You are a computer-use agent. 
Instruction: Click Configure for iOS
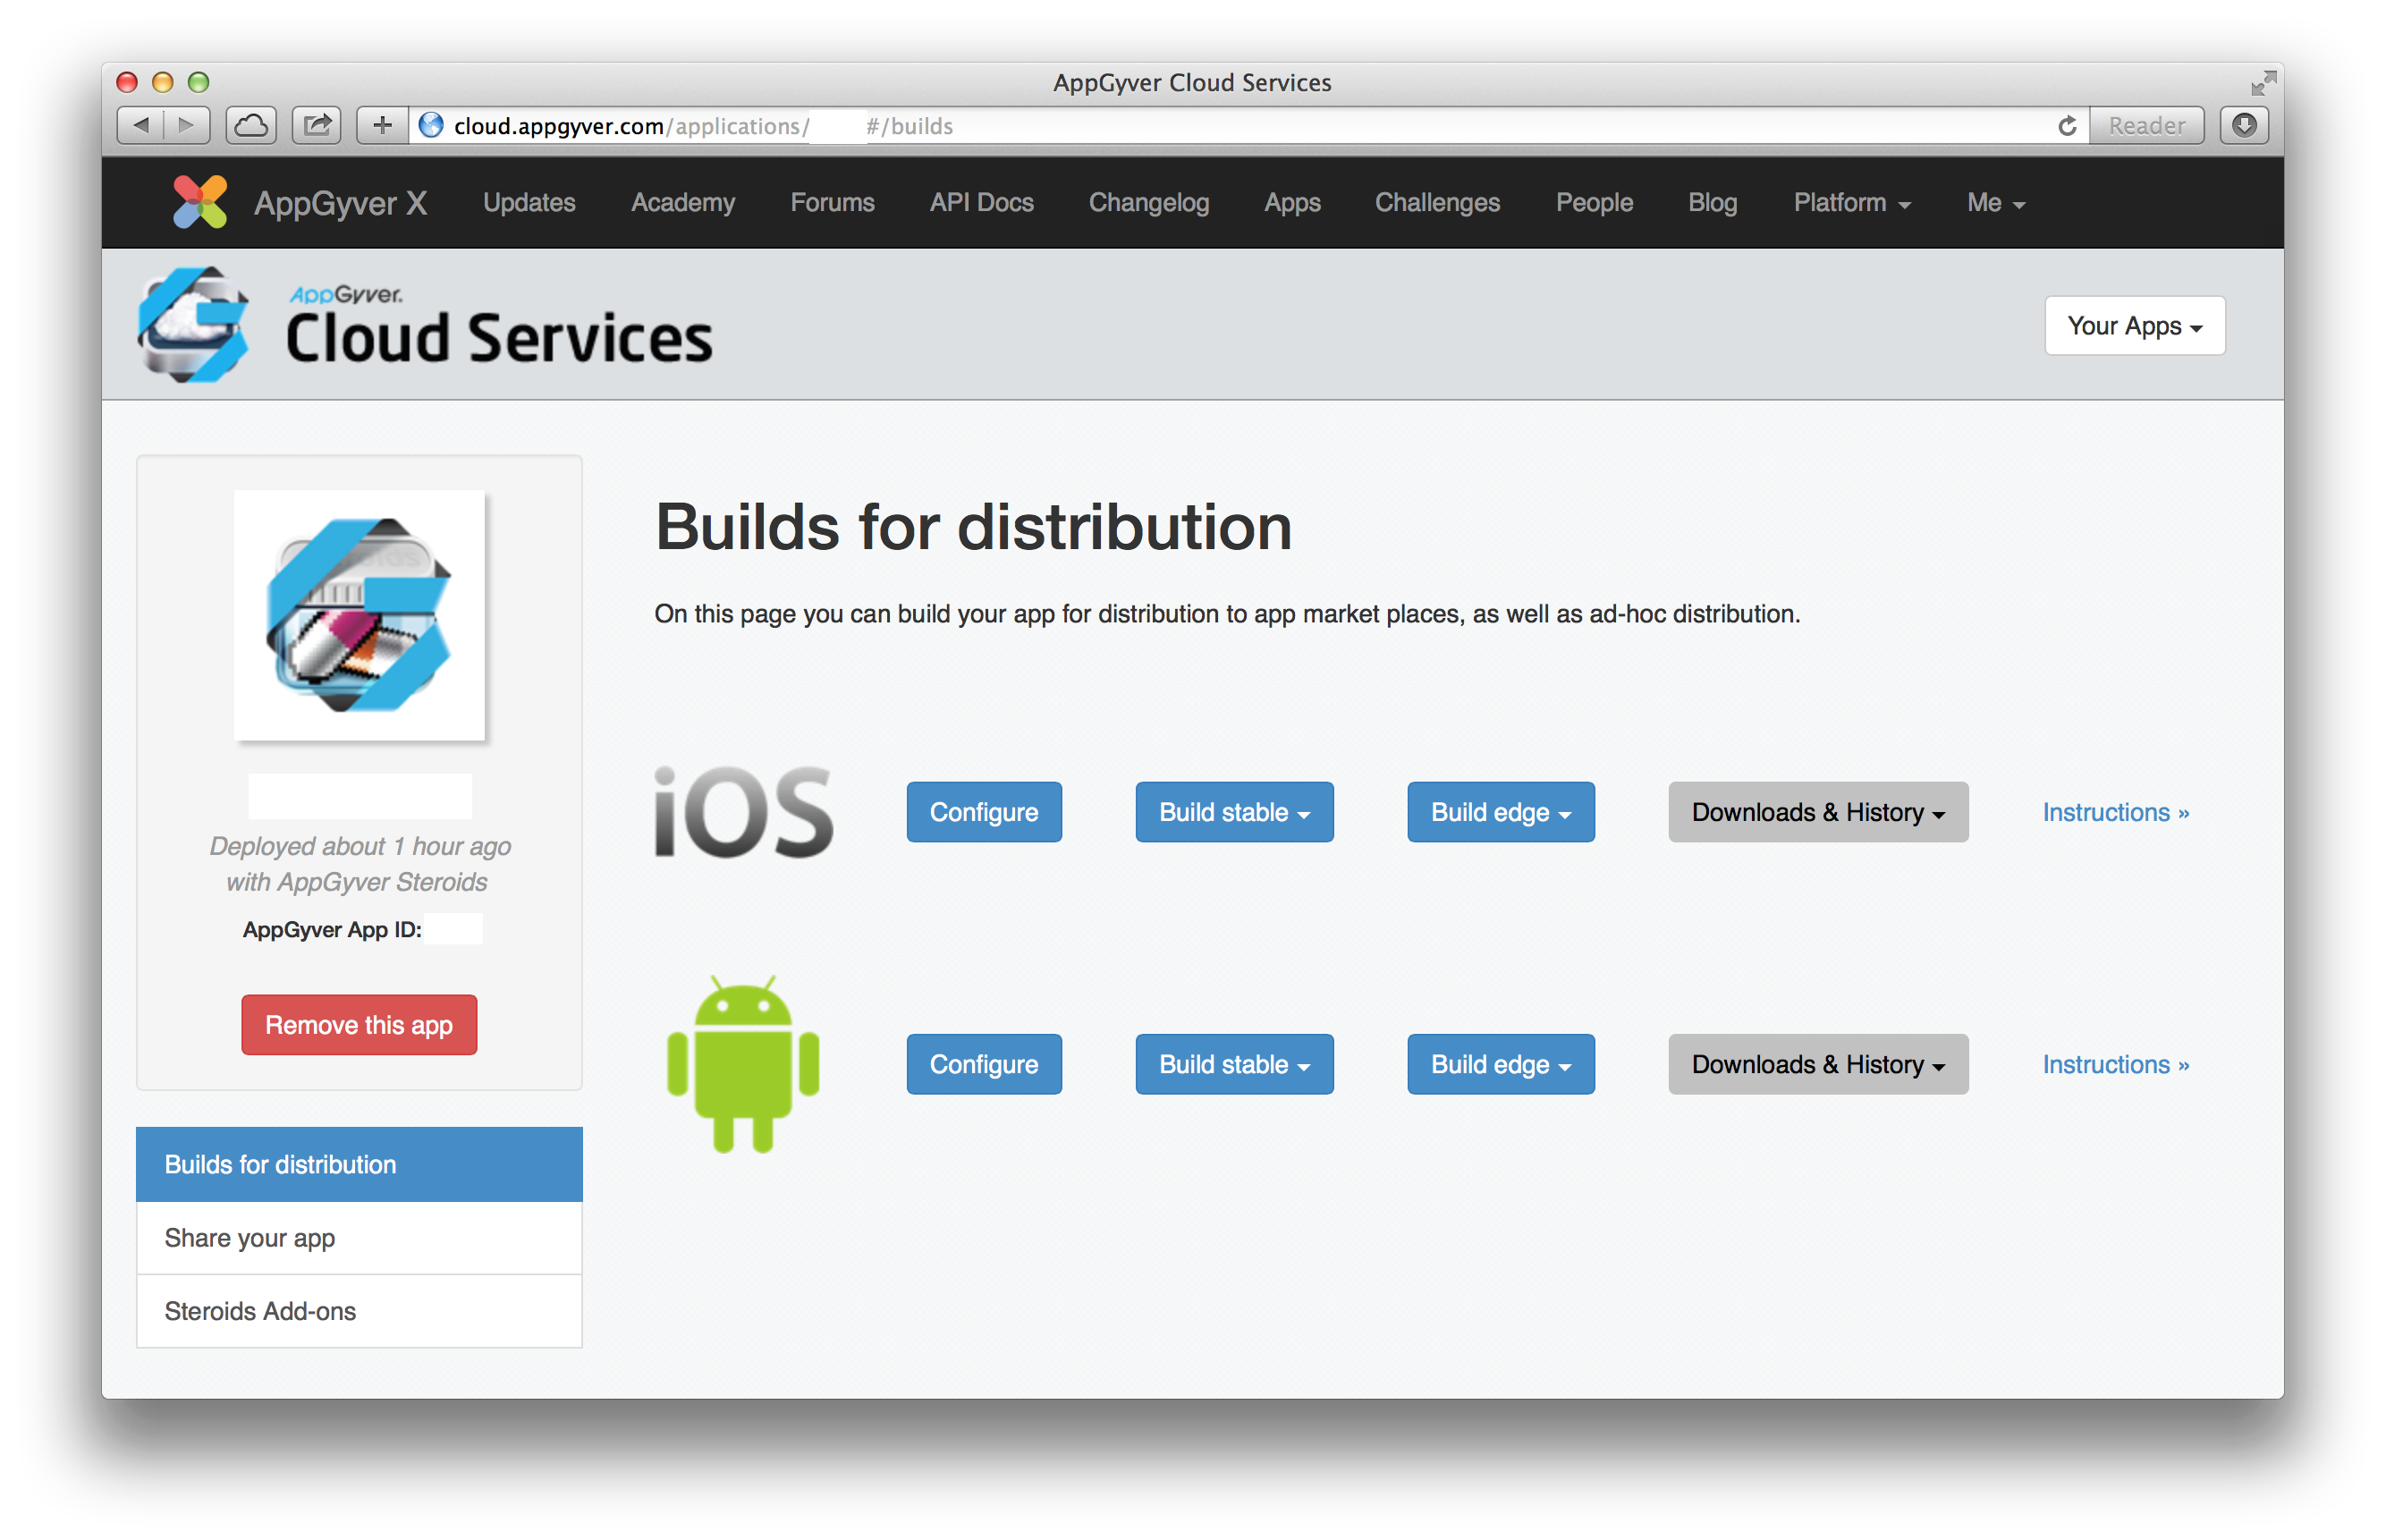click(x=984, y=812)
